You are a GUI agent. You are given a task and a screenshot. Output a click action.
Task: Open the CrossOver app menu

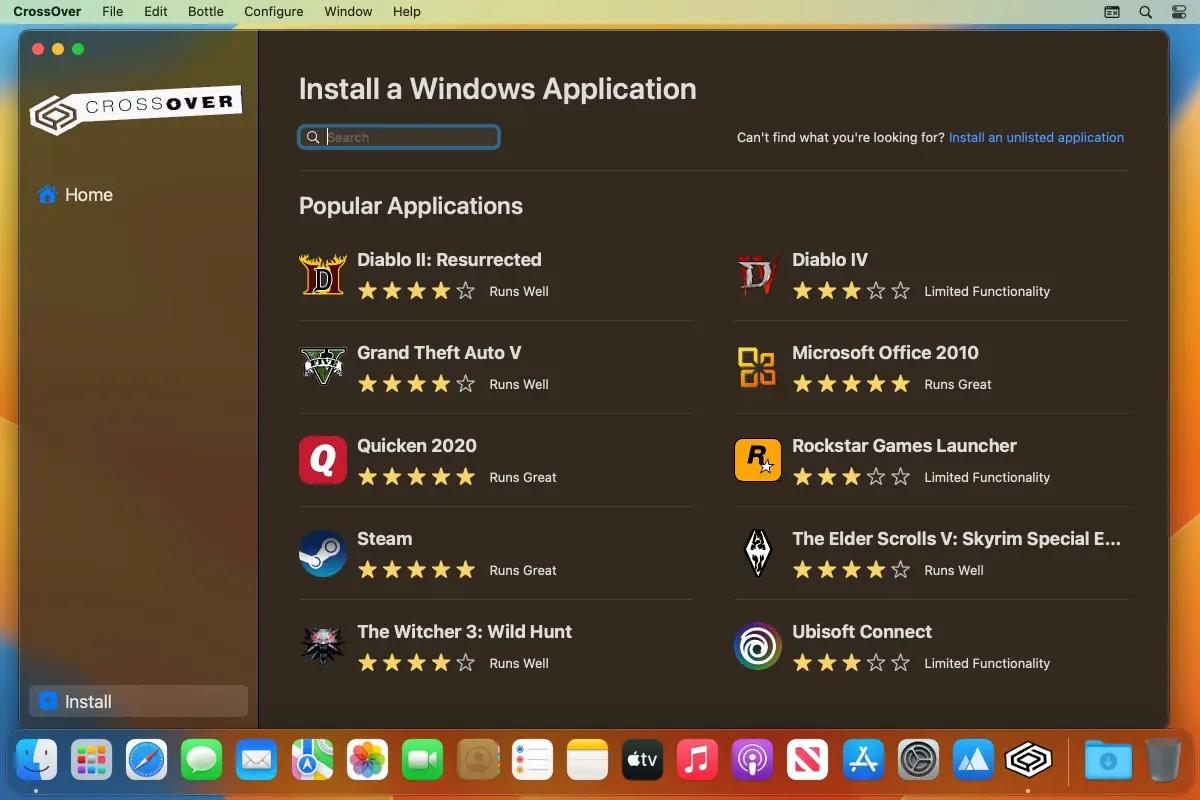pos(48,11)
